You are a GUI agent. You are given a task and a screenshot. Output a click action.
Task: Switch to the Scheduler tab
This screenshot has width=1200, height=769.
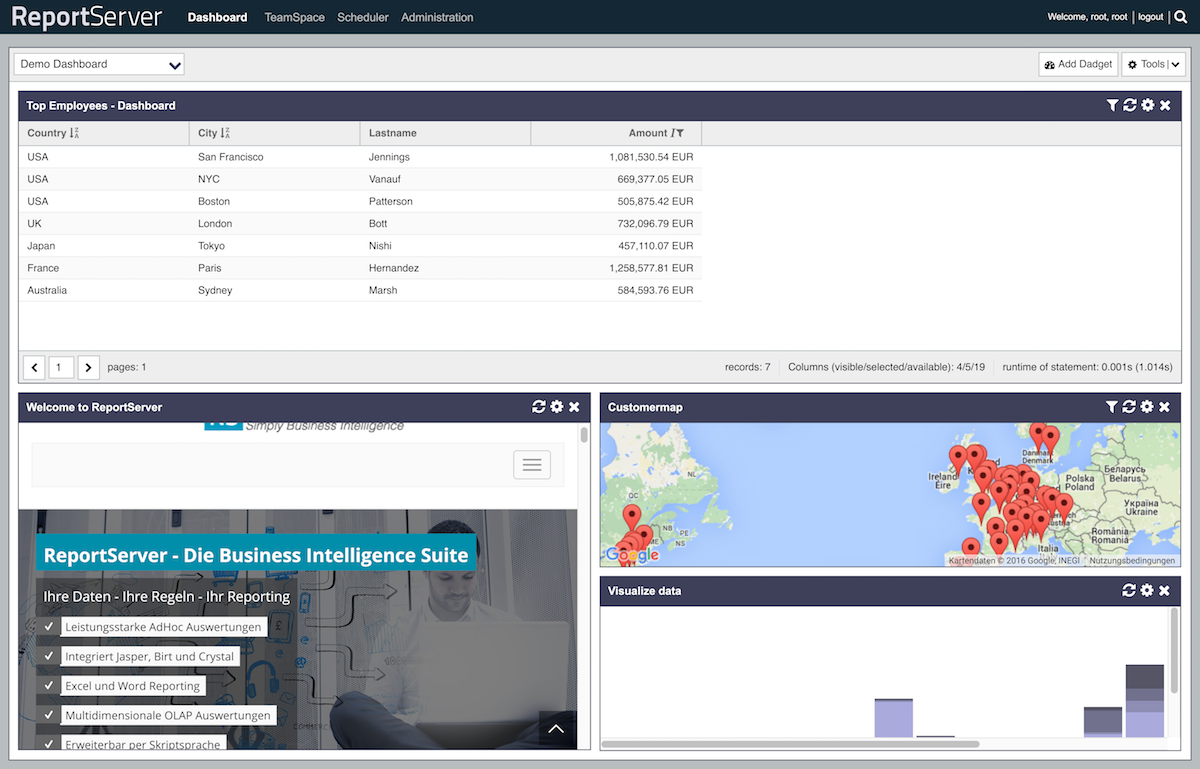point(363,17)
